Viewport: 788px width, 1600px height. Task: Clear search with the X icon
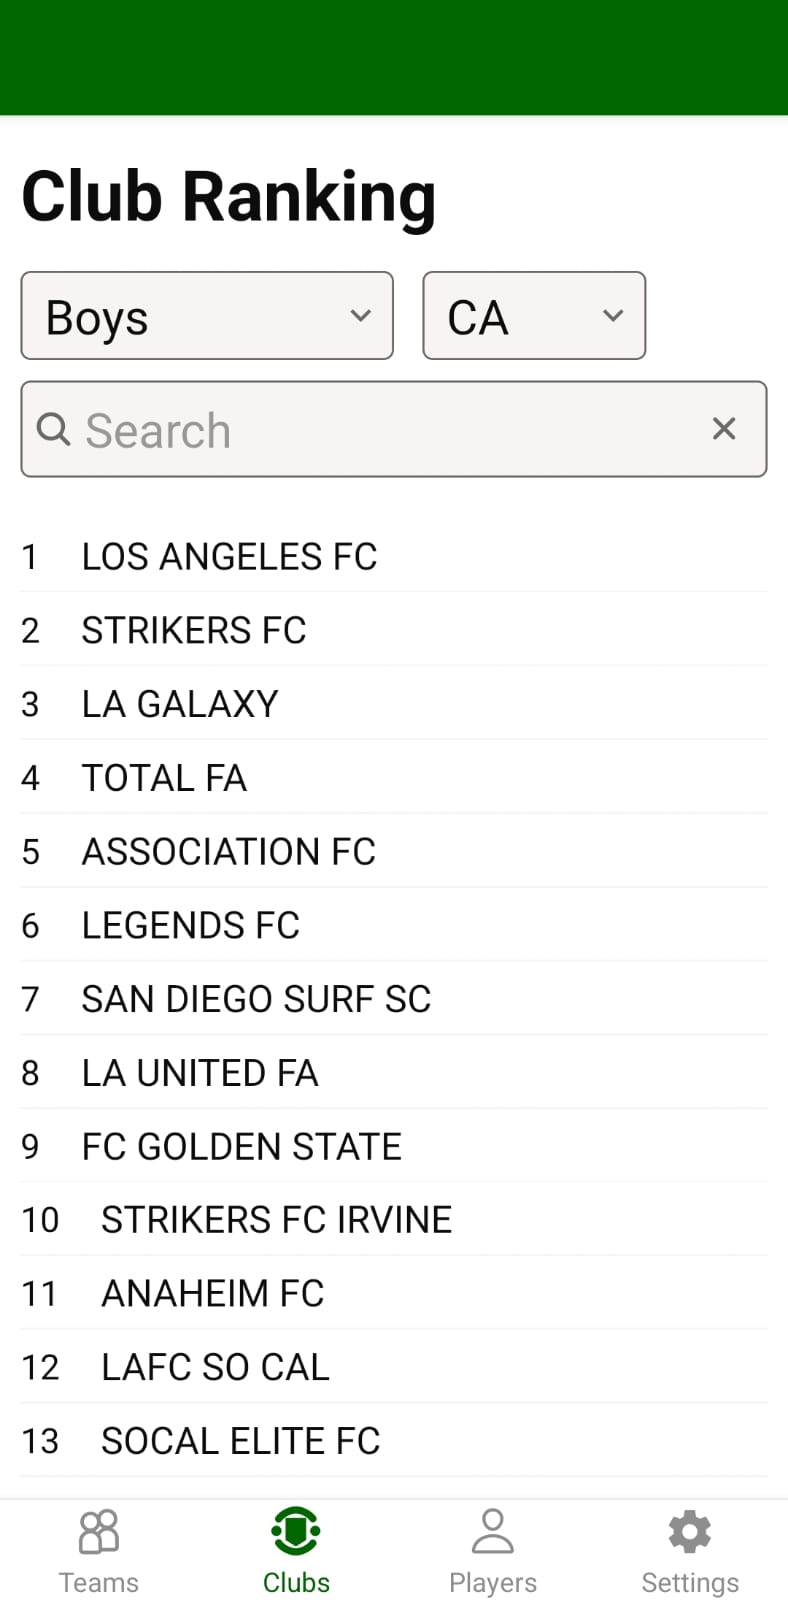click(724, 429)
